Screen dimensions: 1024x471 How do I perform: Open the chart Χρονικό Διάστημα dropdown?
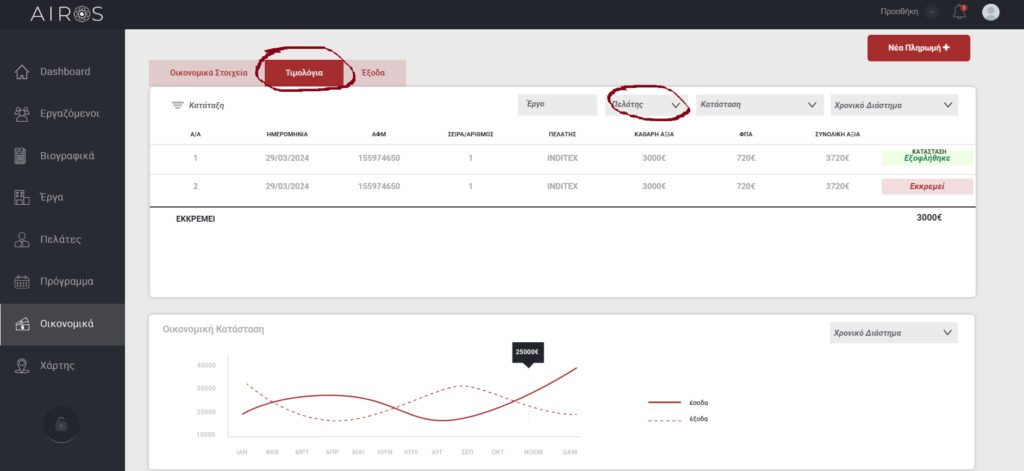click(x=893, y=333)
